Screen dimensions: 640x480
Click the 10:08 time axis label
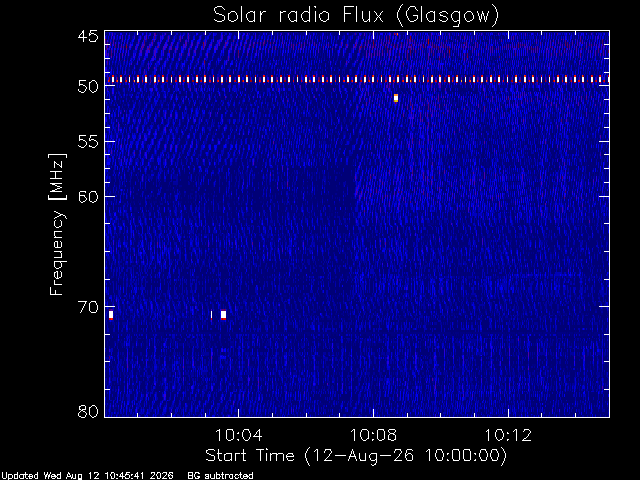373,435
